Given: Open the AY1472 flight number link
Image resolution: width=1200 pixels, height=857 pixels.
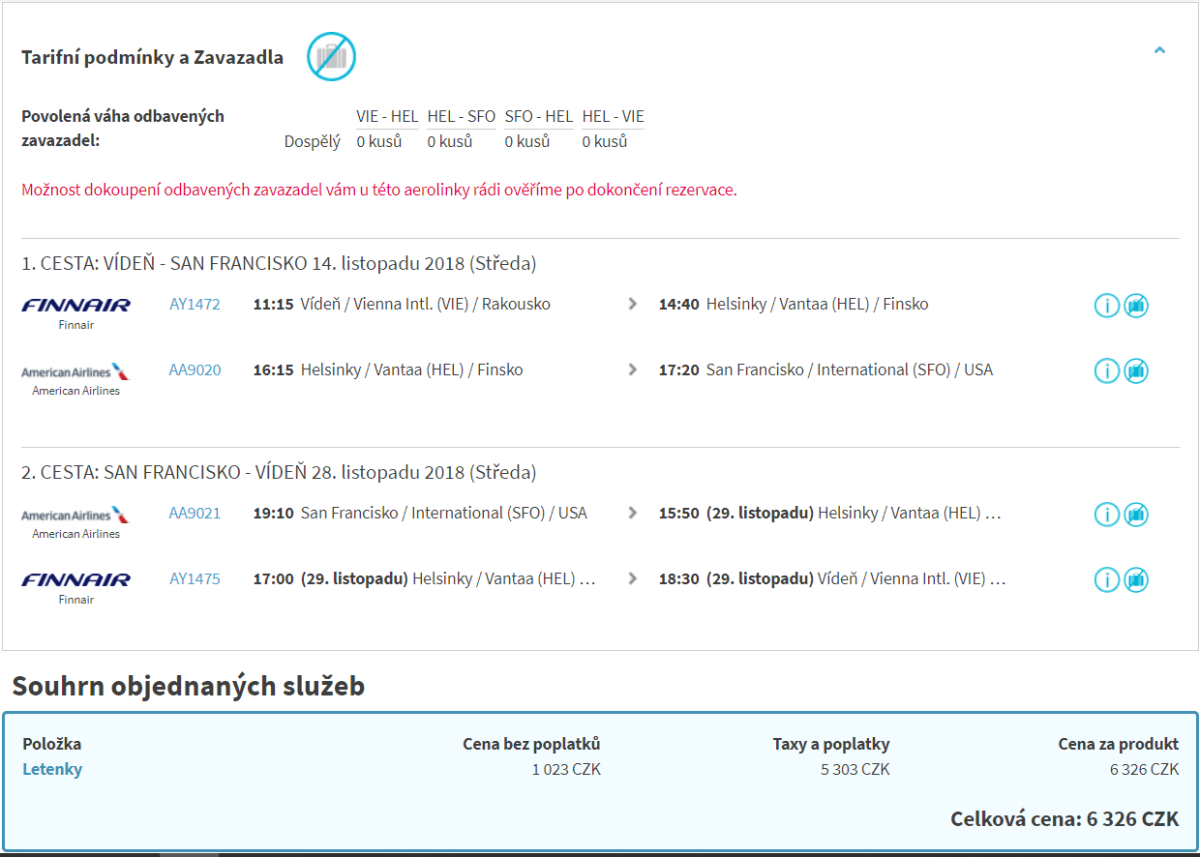Looking at the screenshot, I should pos(194,304).
